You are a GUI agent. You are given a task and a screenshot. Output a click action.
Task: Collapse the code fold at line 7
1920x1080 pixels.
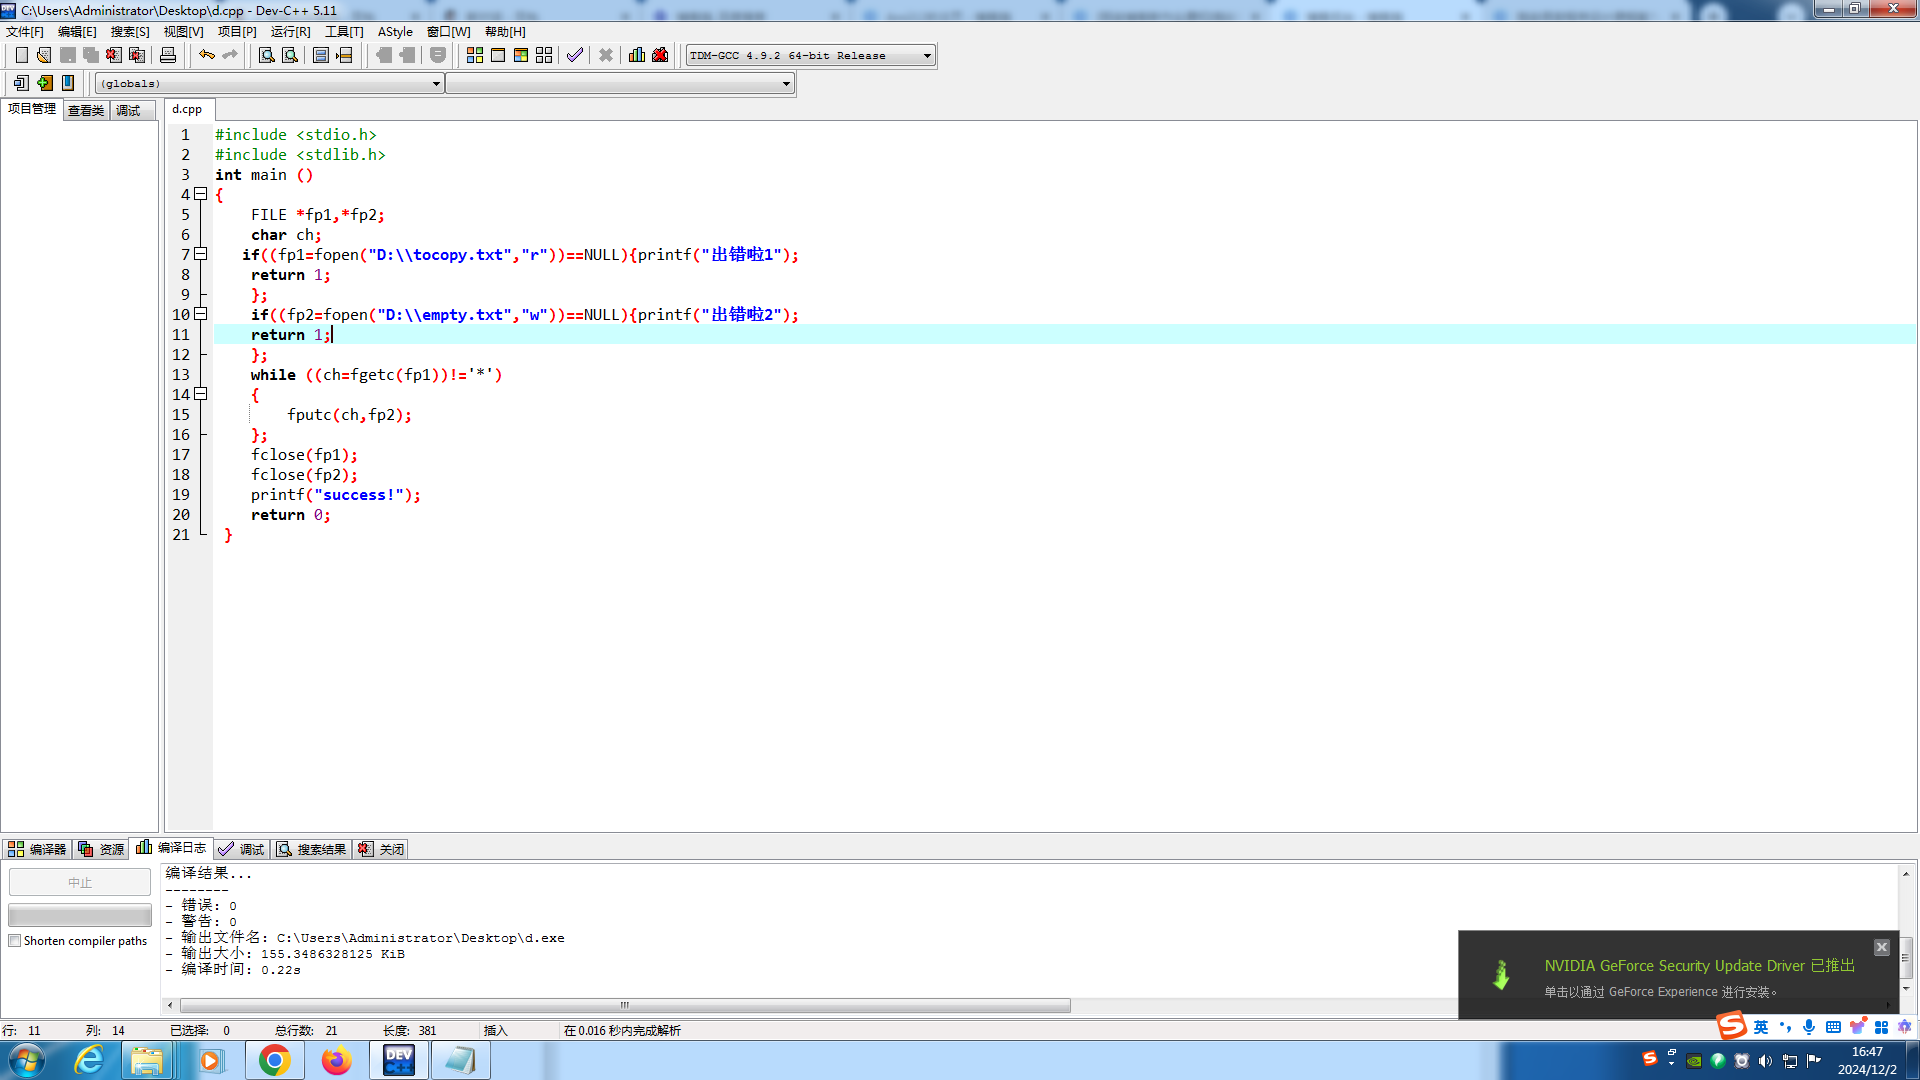pos(201,254)
